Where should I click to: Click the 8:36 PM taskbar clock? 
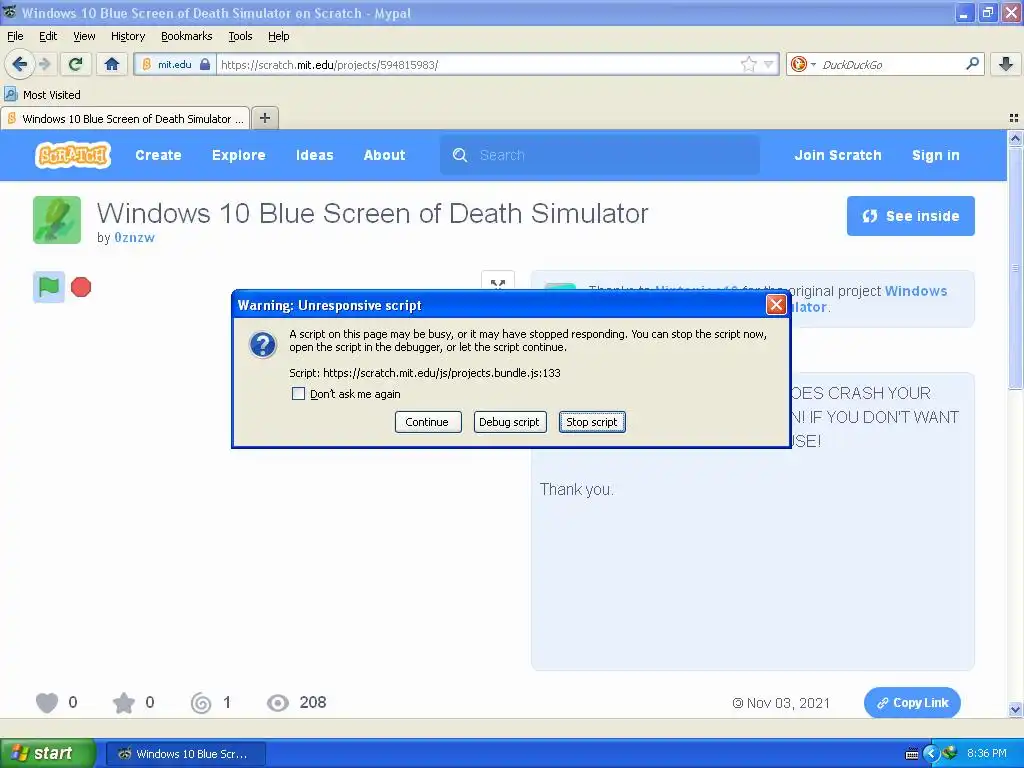[986, 754]
